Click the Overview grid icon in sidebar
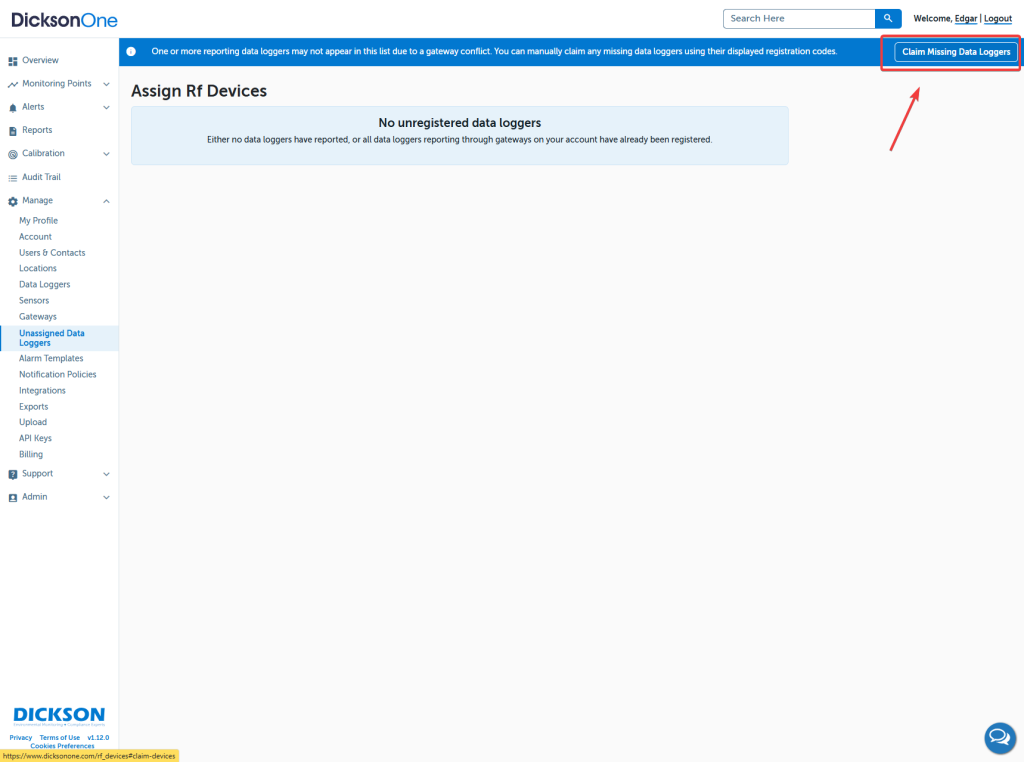 tap(13, 61)
